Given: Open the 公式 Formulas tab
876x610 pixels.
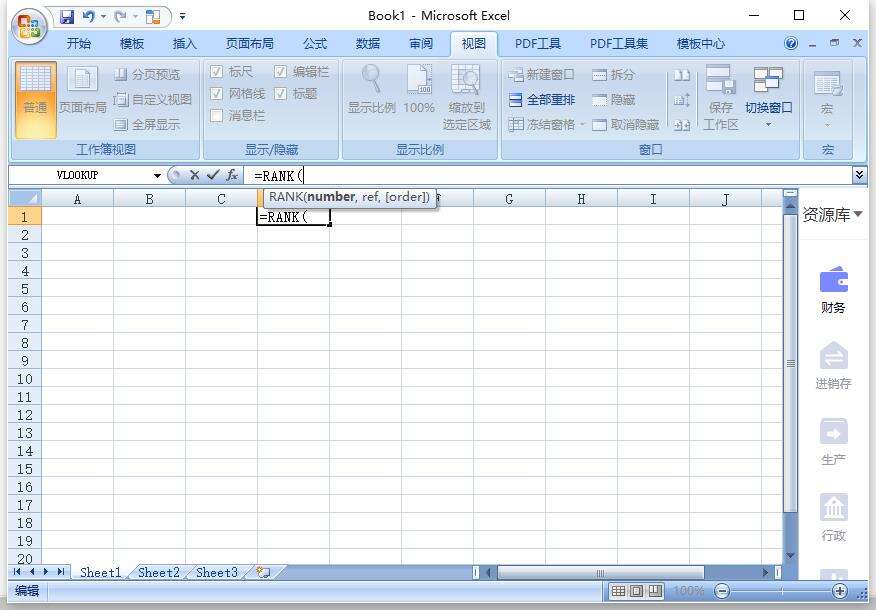Looking at the screenshot, I should (x=315, y=44).
